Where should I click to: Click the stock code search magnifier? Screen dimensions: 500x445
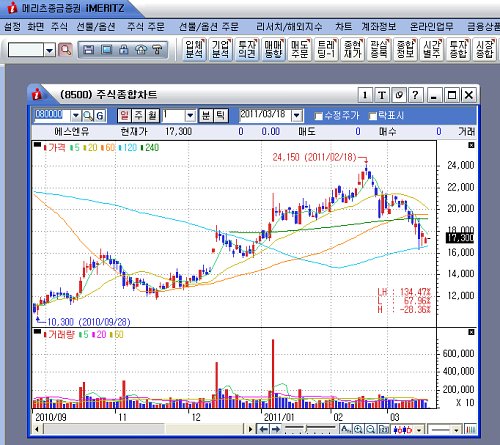(88, 116)
